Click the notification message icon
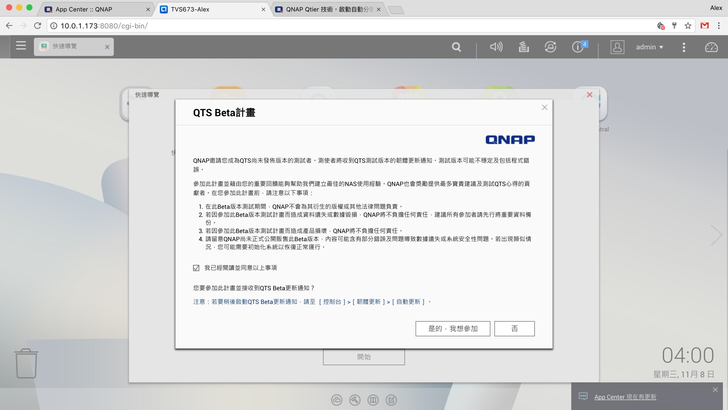Viewport: 728px width, 410px height. pos(583,396)
